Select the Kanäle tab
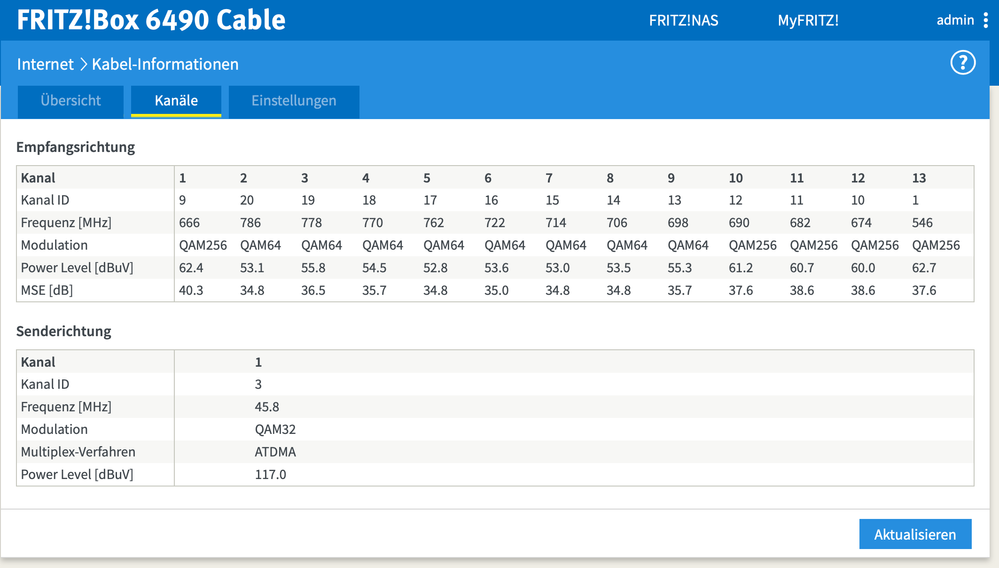 (176, 101)
